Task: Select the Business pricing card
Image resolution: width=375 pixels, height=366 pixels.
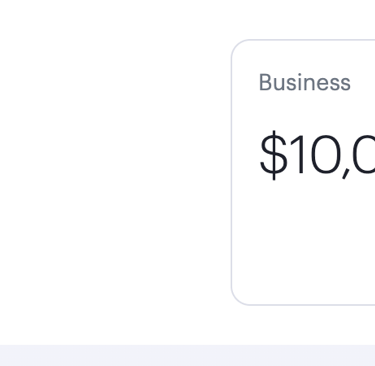Action: click(303, 172)
